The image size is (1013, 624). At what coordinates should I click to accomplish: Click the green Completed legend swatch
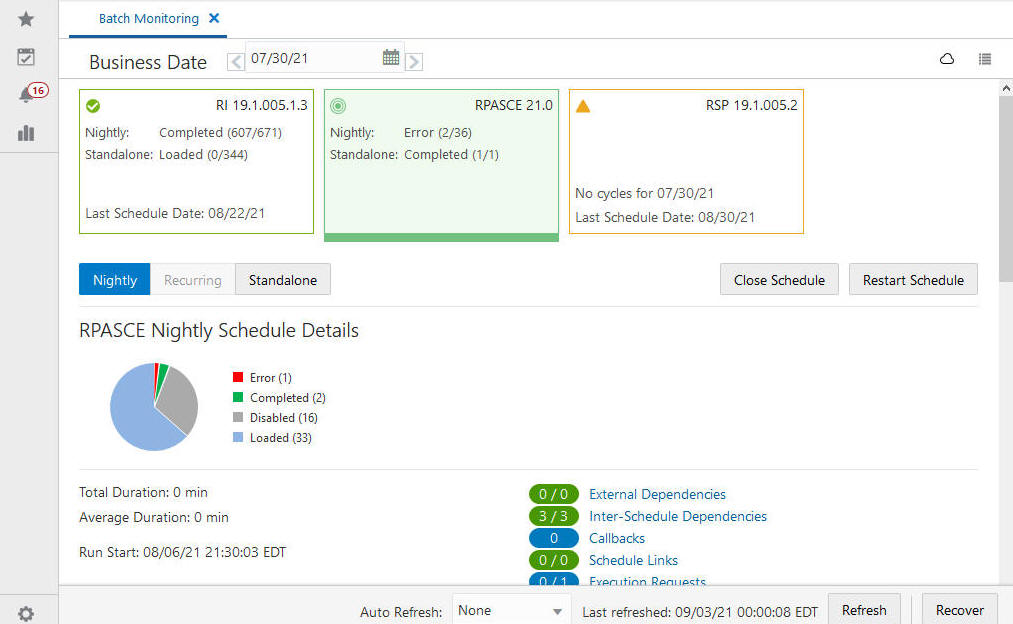coord(238,397)
